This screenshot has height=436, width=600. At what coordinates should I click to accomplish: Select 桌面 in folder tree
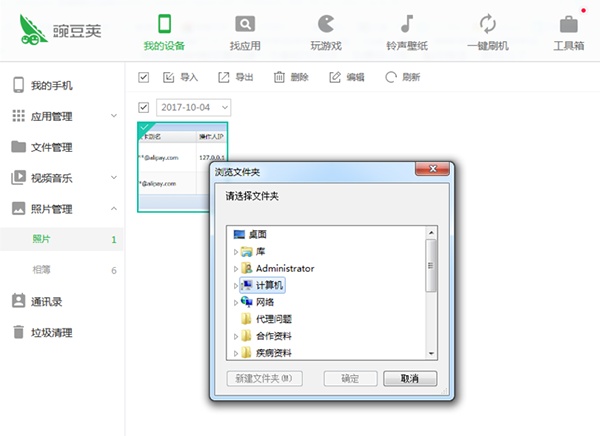[250, 234]
